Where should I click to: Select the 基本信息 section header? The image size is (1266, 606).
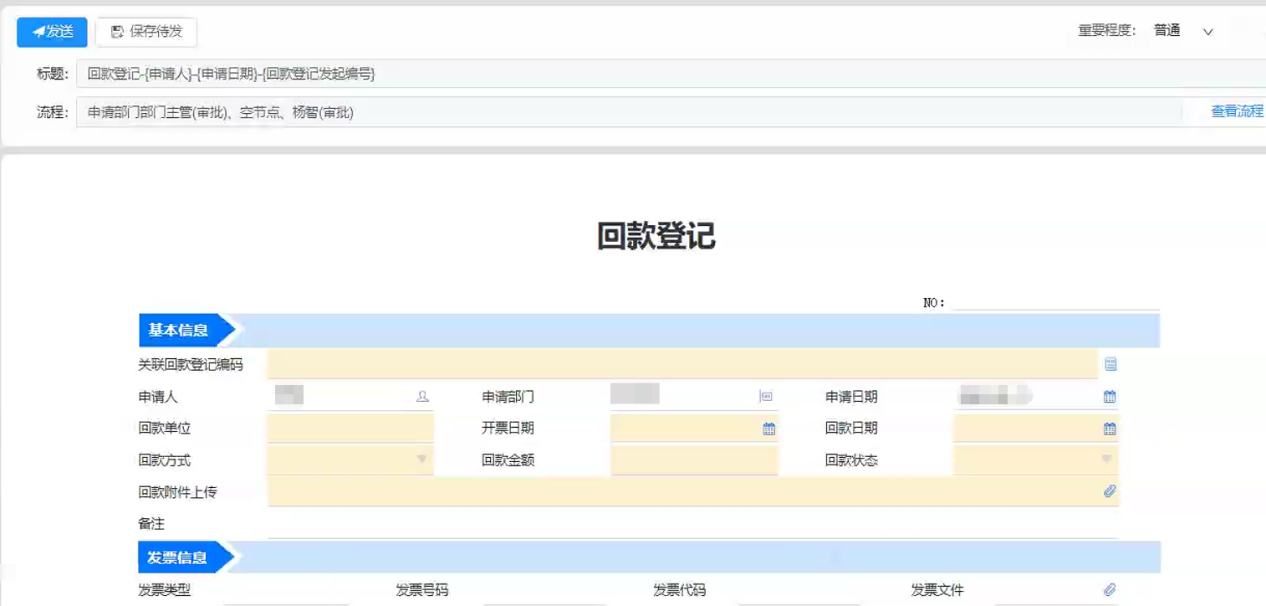[x=180, y=331]
